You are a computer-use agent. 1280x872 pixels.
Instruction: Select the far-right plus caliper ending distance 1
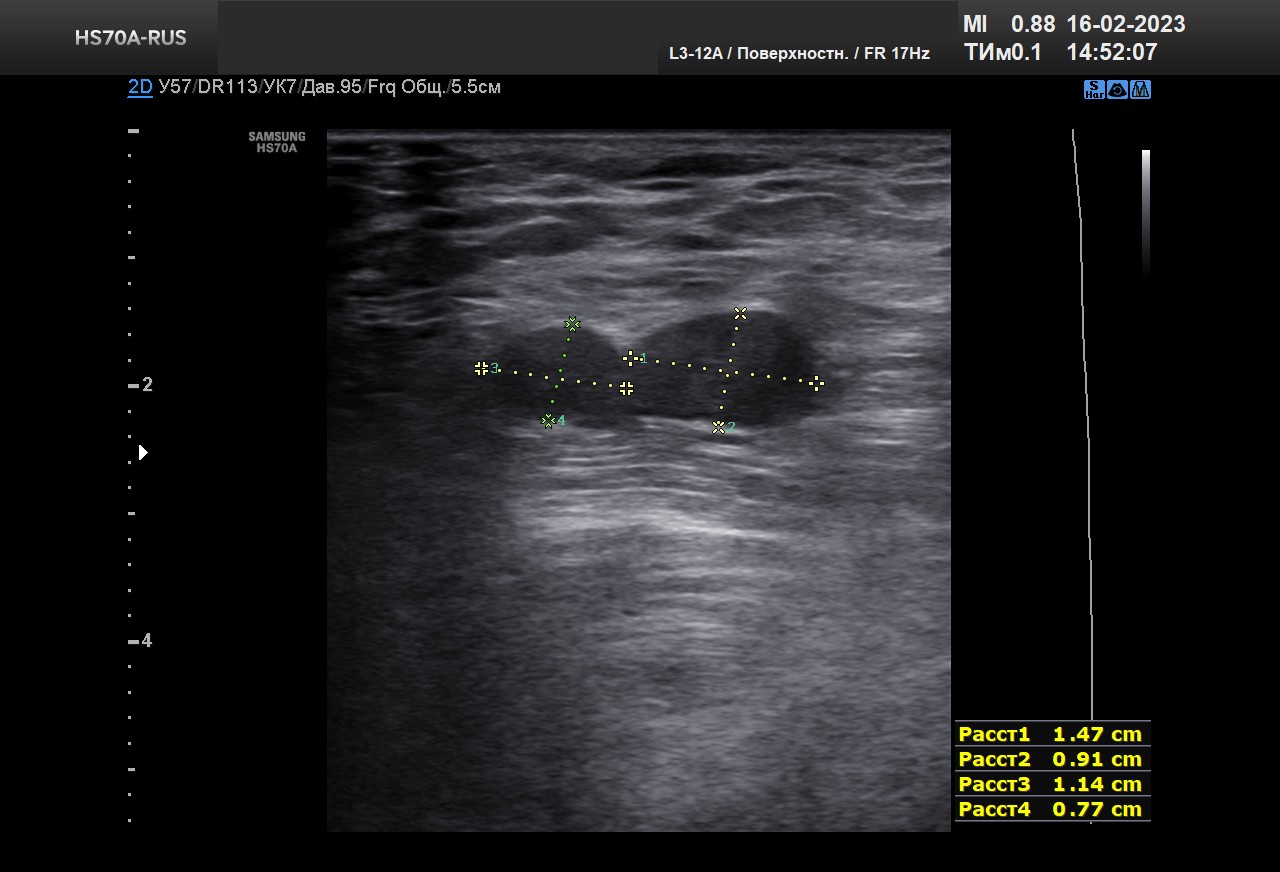816,382
